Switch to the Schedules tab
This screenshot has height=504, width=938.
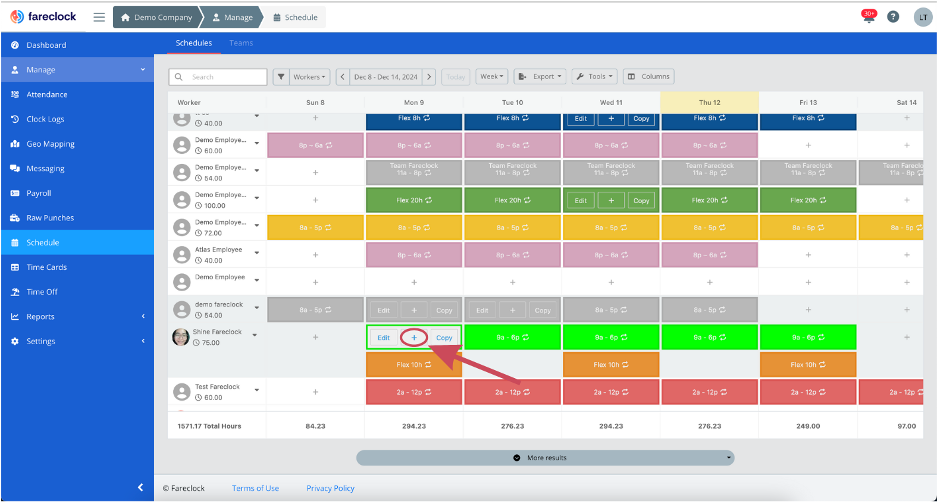pyautogui.click(x=194, y=43)
